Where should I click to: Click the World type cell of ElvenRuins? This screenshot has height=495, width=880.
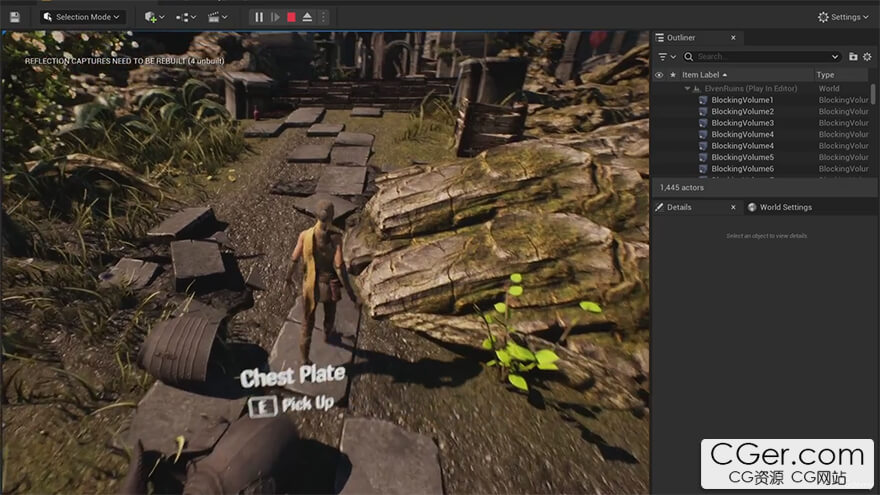pos(829,89)
